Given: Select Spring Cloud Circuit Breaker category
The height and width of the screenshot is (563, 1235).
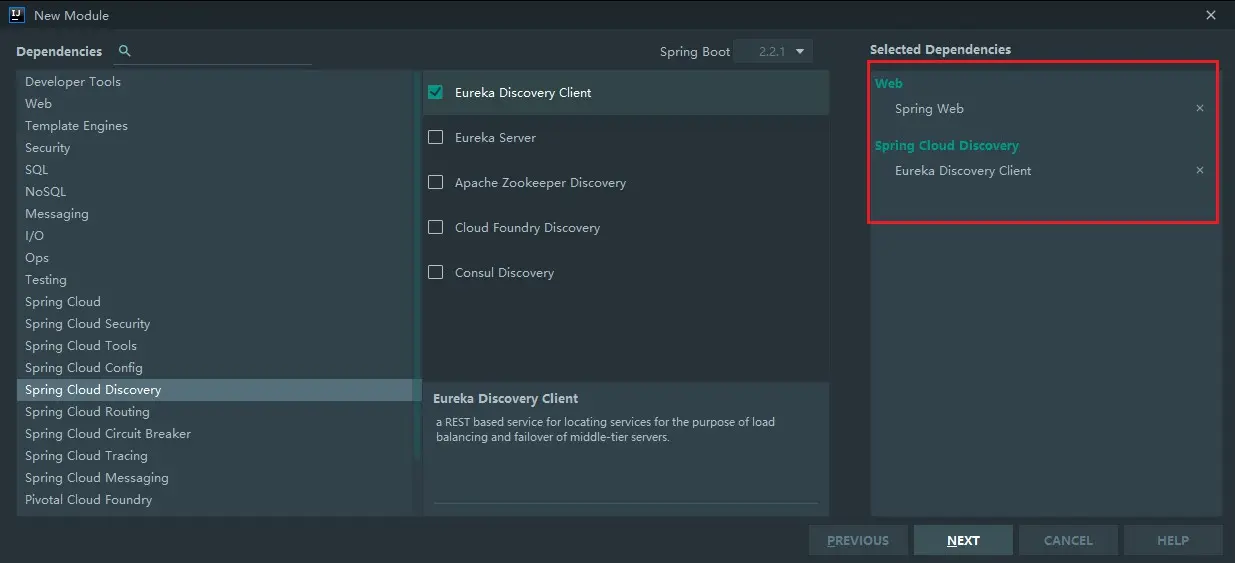Looking at the screenshot, I should [215, 434].
